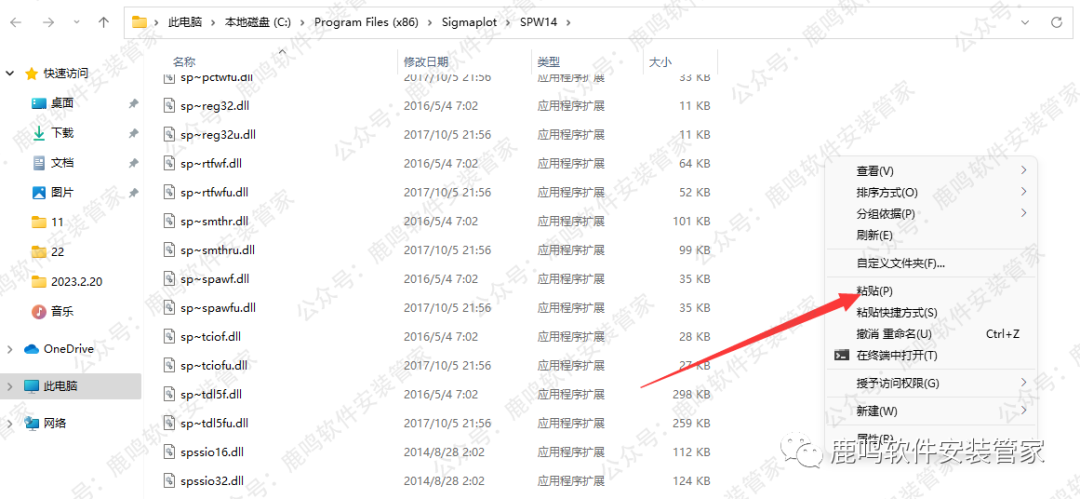Sort files by the Name column header

point(184,62)
